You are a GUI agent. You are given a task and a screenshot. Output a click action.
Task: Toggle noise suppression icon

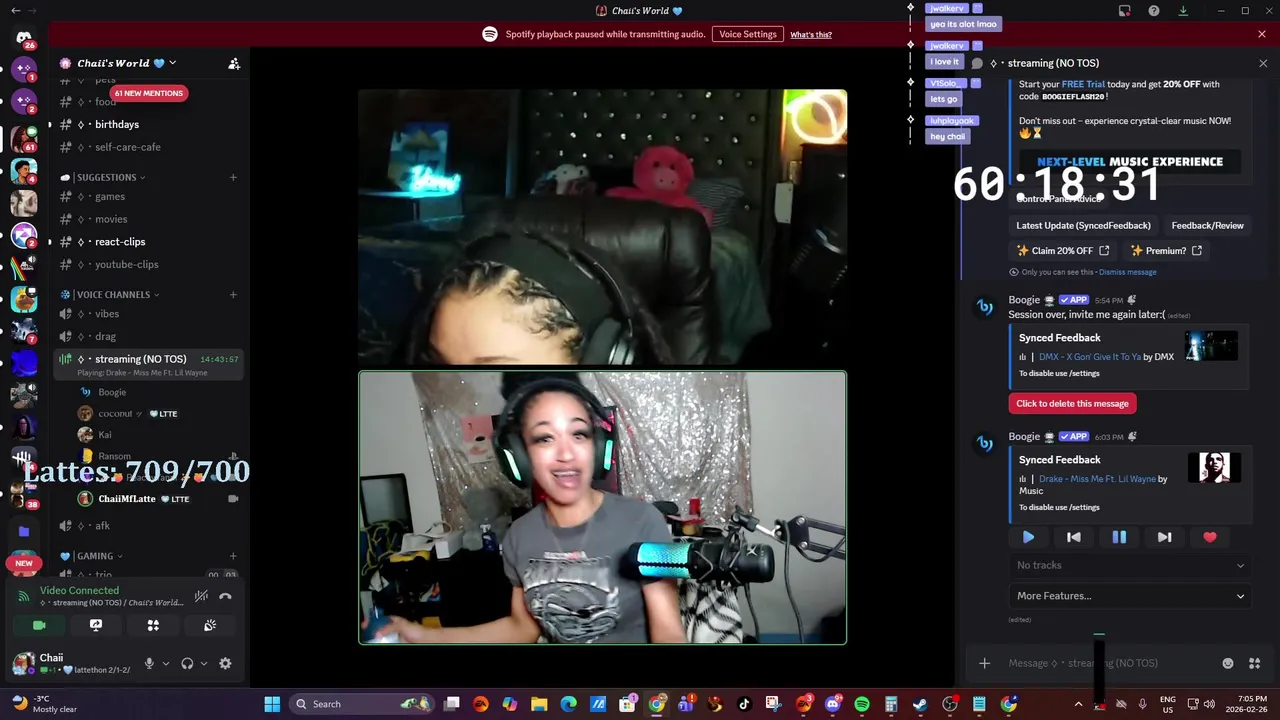tap(201, 596)
